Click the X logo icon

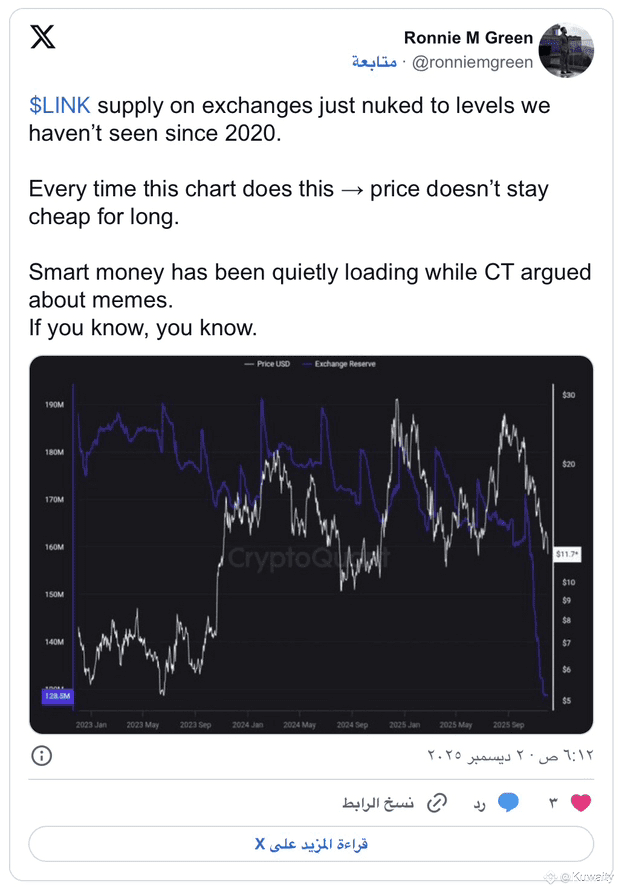tap(43, 38)
